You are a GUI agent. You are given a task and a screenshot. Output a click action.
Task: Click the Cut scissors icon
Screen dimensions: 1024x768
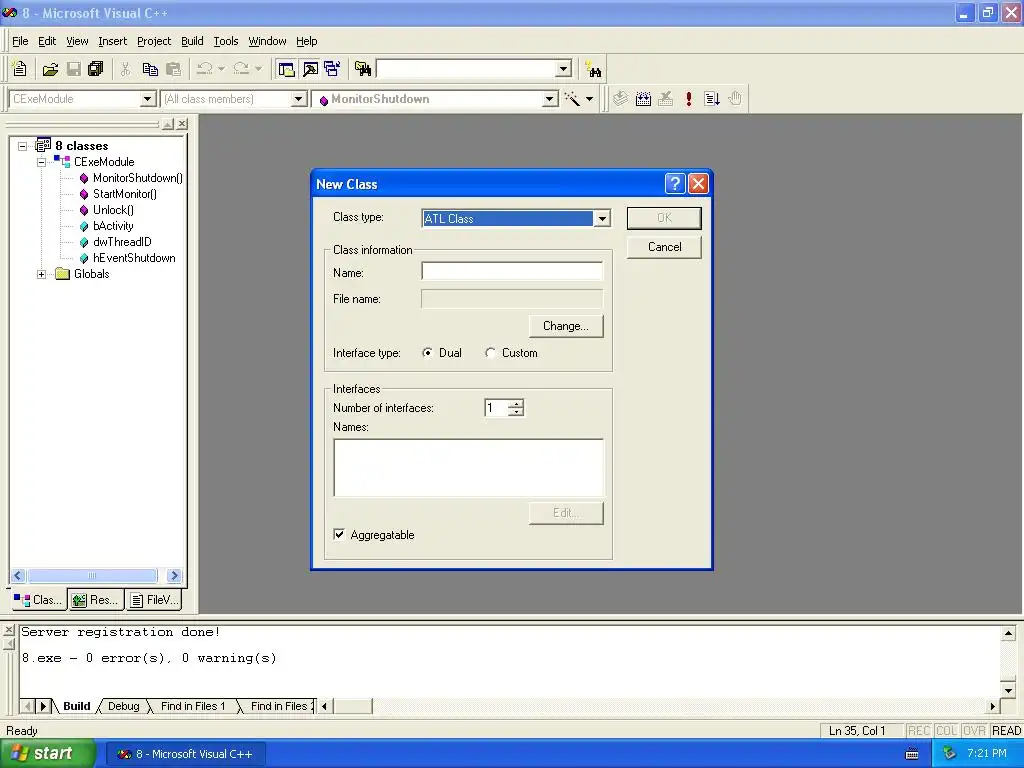(125, 69)
